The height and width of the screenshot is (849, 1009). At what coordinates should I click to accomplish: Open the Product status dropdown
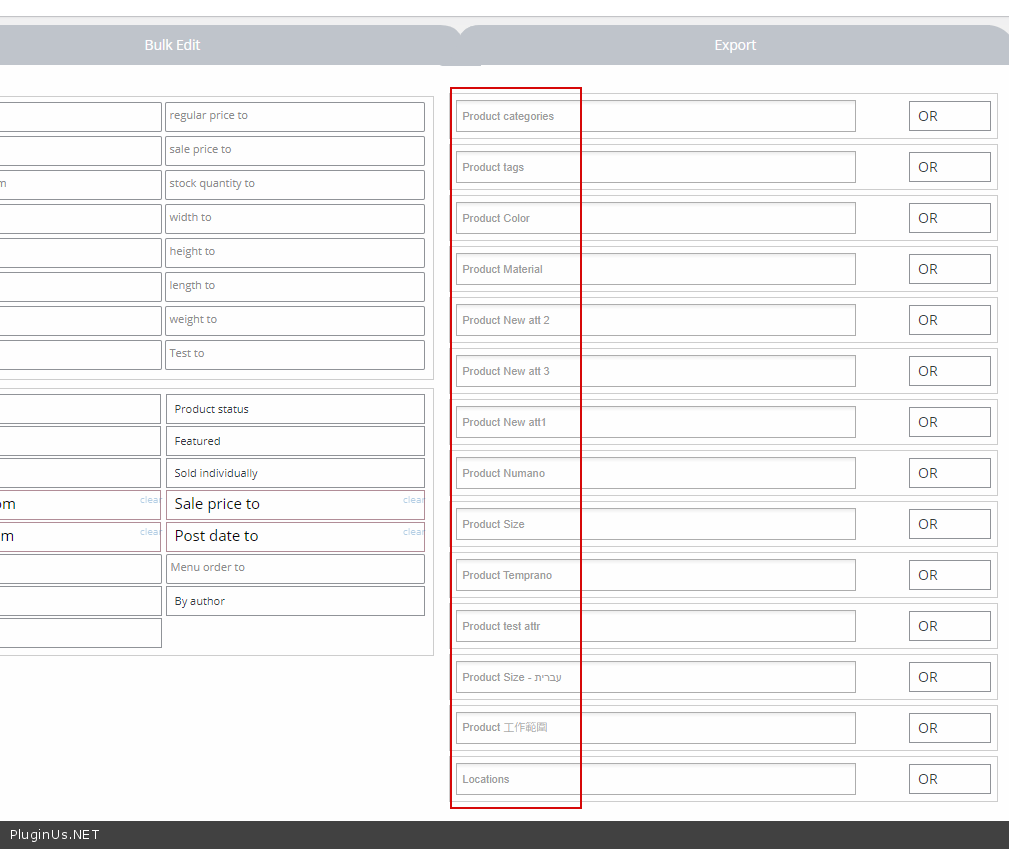294,409
